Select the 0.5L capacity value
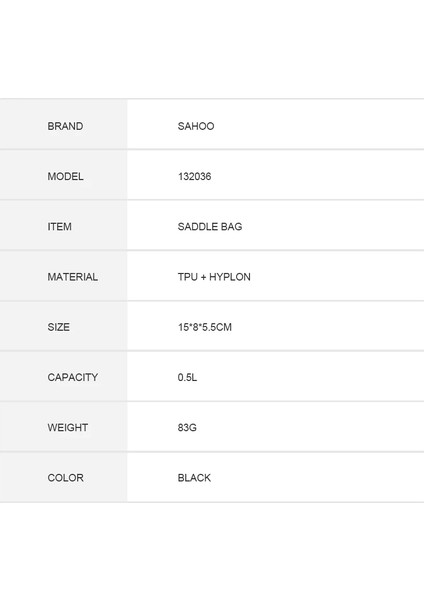424x600 pixels. tap(187, 377)
